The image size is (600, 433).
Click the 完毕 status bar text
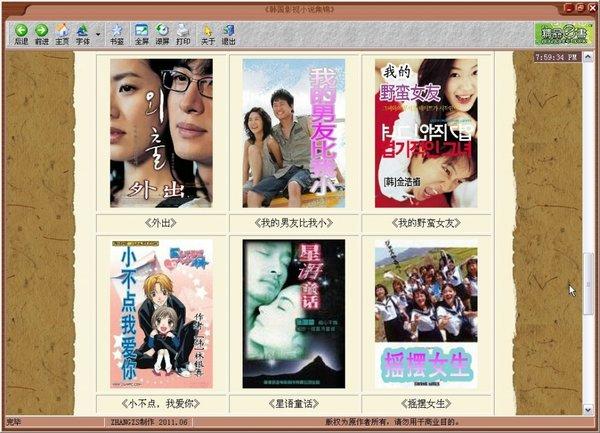pyautogui.click(x=14, y=422)
